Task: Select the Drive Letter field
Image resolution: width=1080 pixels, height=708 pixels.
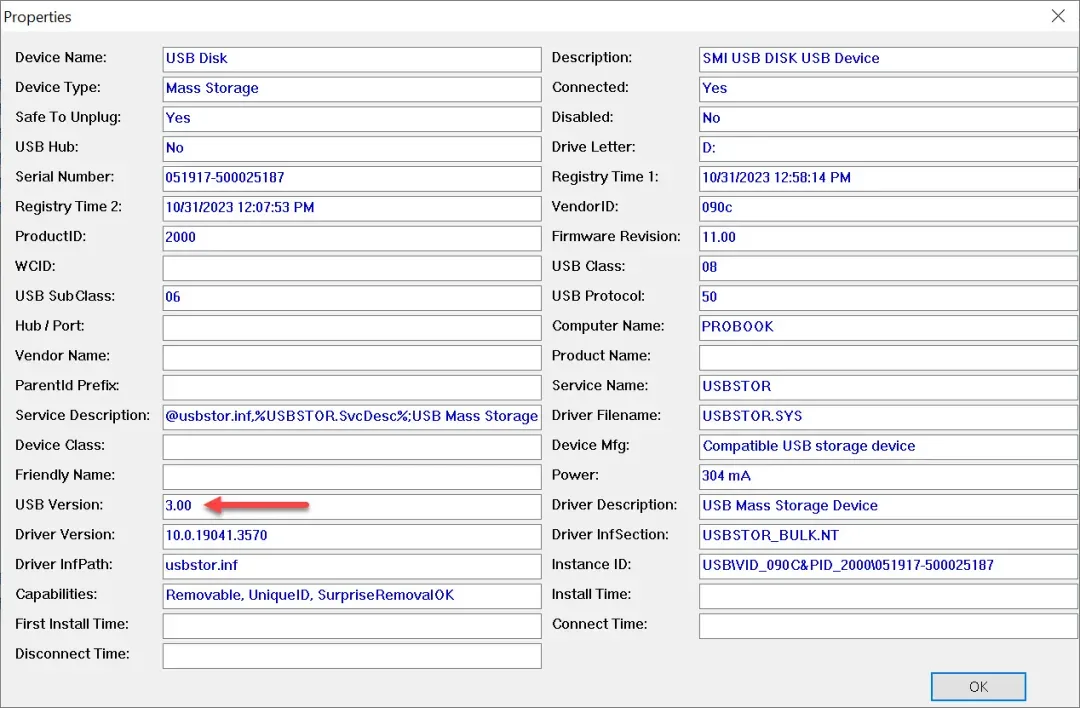Action: pos(887,148)
